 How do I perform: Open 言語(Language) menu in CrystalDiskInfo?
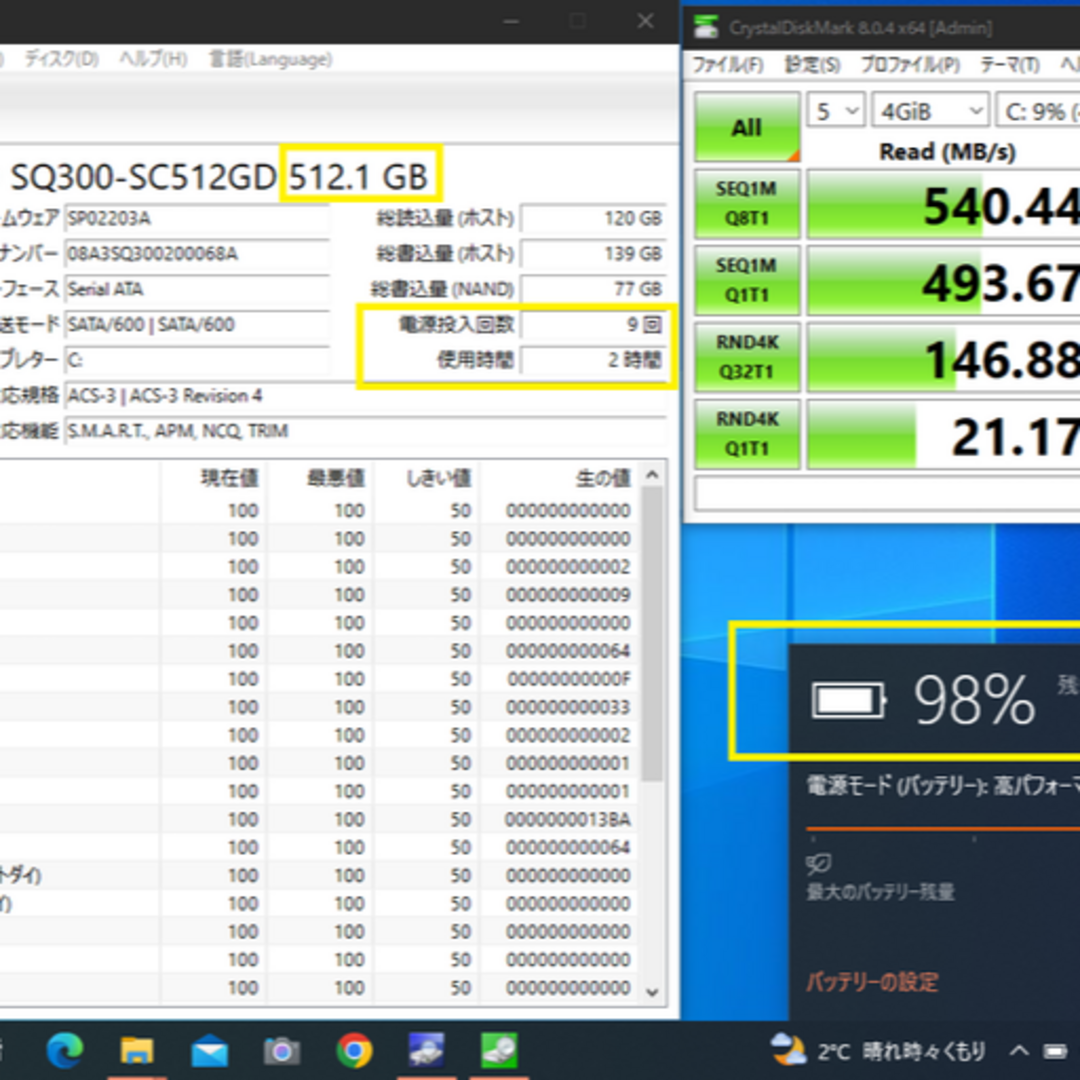[271, 59]
